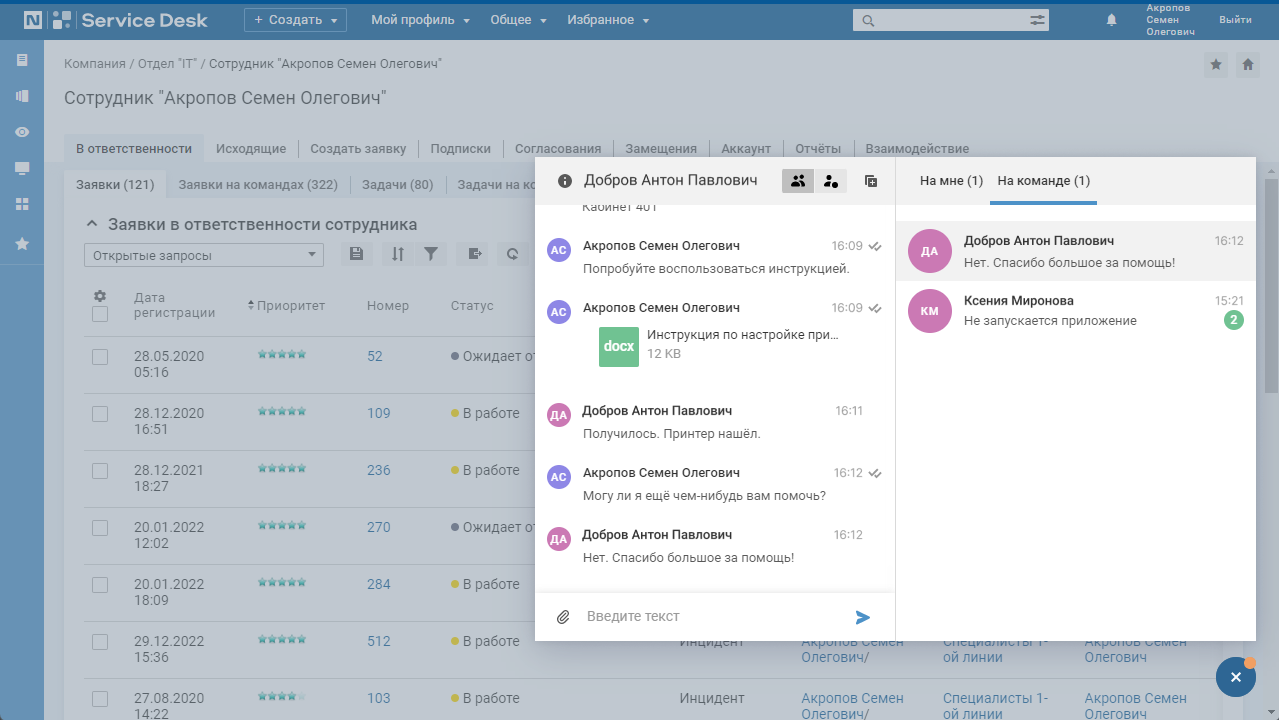Refresh the request list icon
Viewport: 1279px width, 720px height.
(x=512, y=254)
